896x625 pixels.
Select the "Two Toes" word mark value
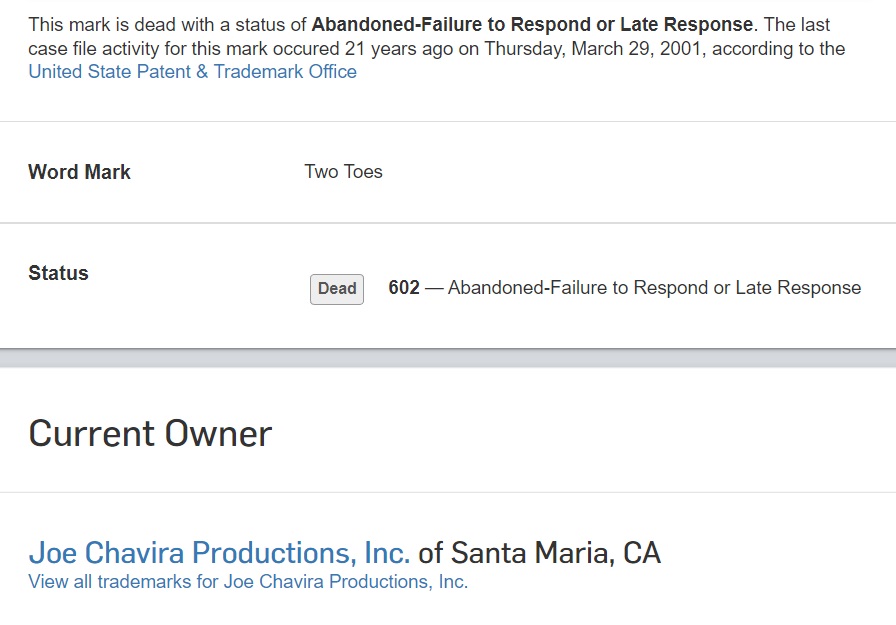click(343, 172)
